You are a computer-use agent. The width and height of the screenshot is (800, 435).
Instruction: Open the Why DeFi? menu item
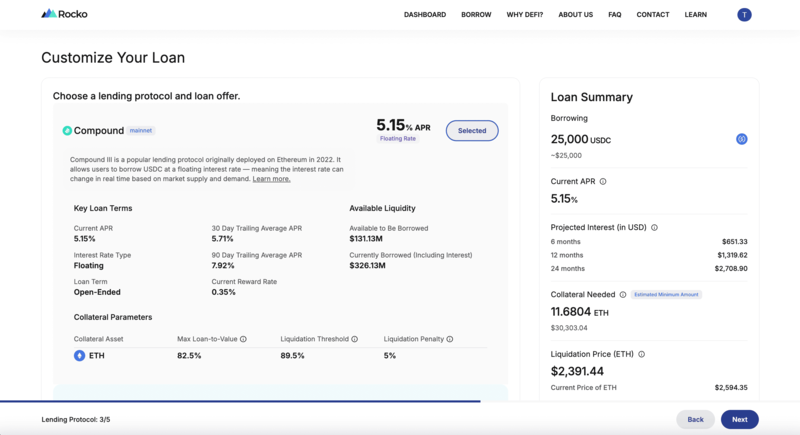click(524, 15)
